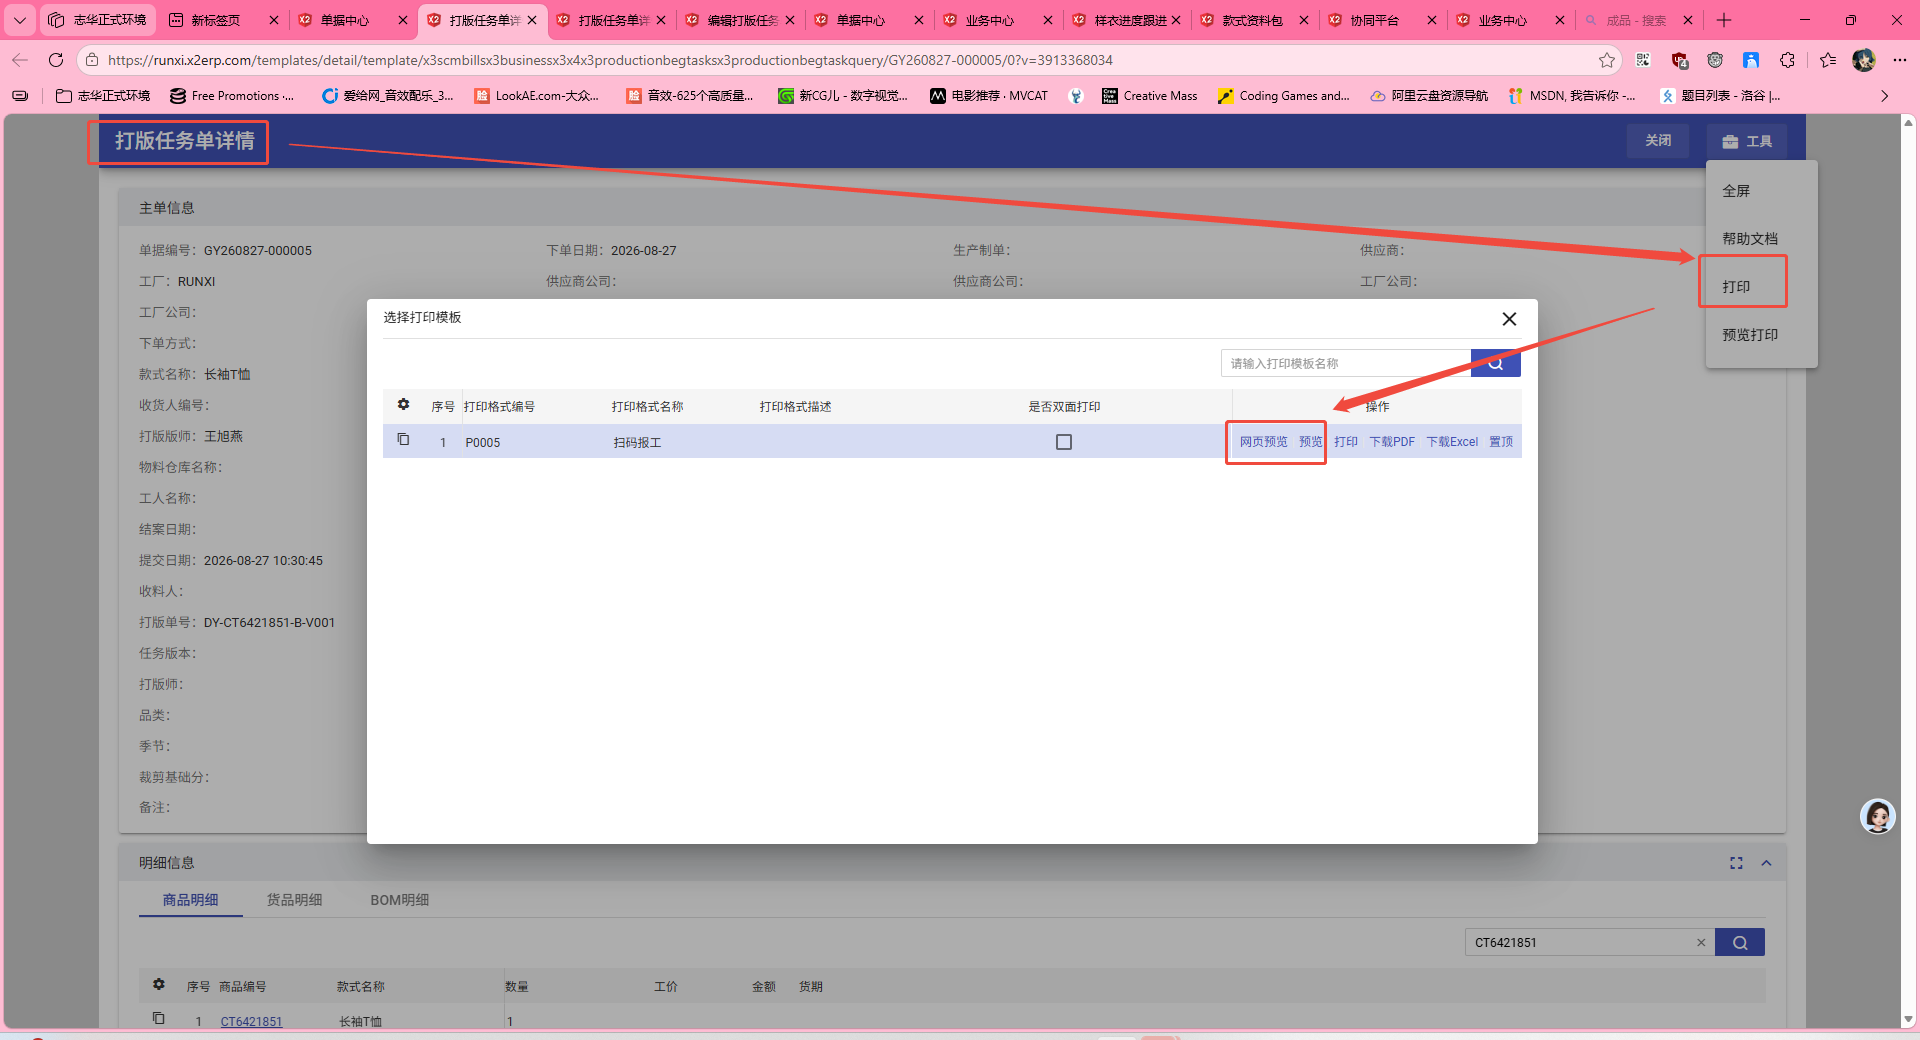
Task: Open the Creative Mass bookmark
Action: pyautogui.click(x=1149, y=96)
